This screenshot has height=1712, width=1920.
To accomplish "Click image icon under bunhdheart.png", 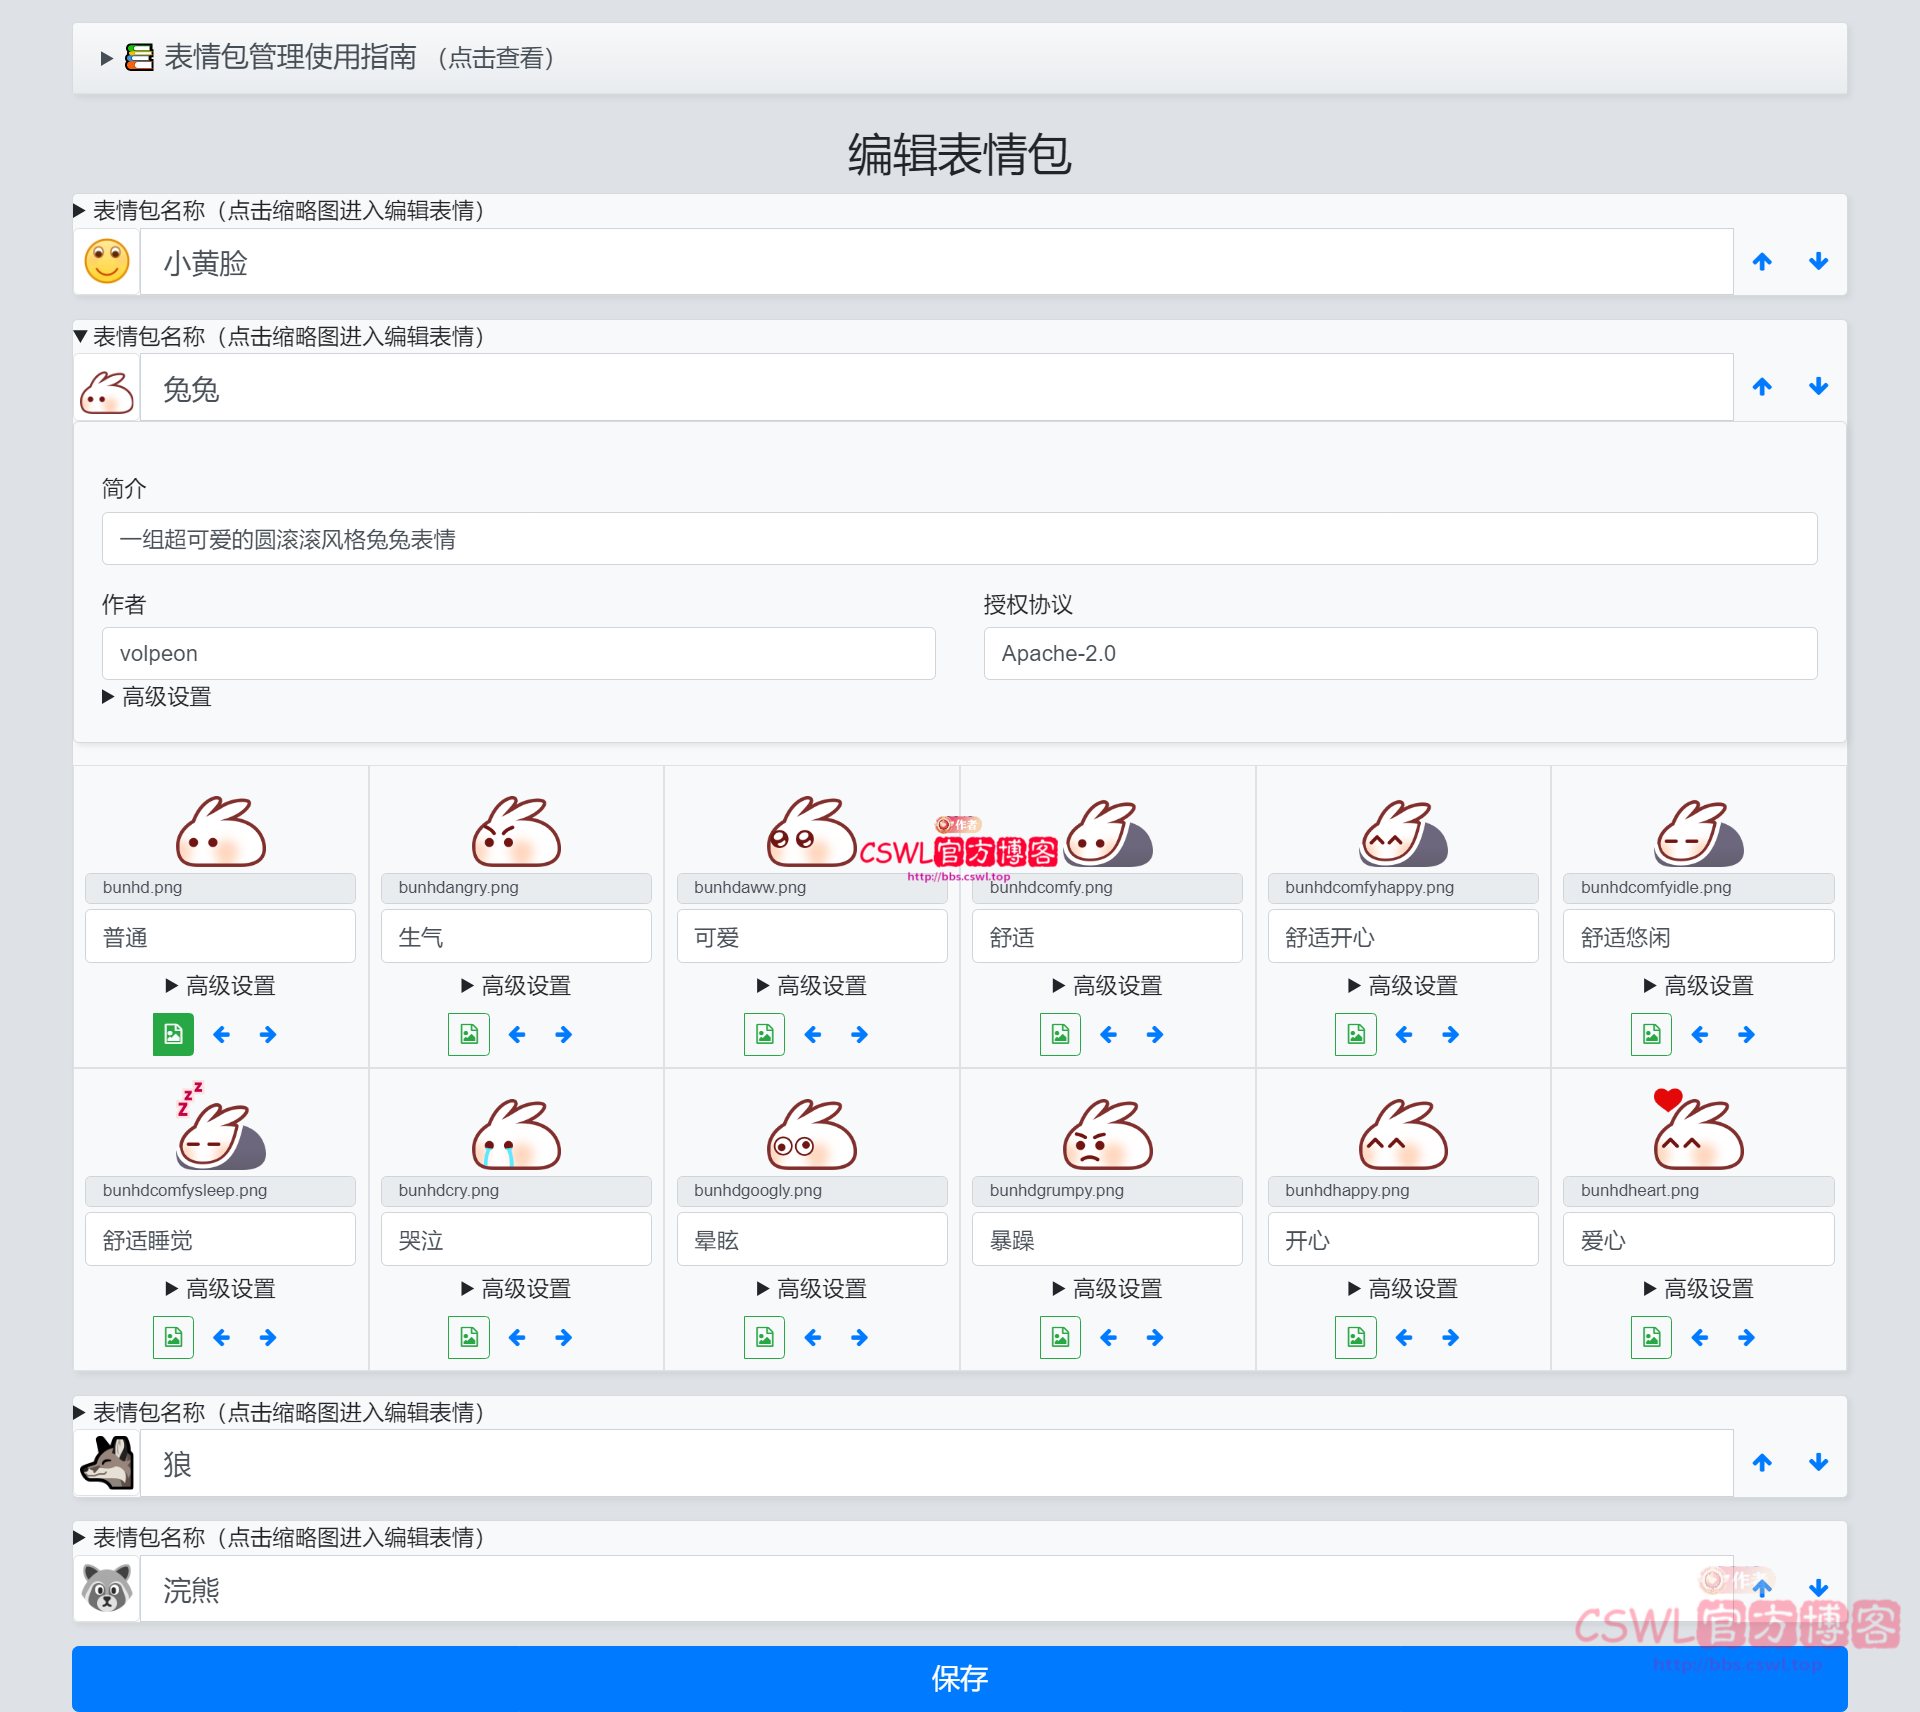I will coord(1651,1337).
